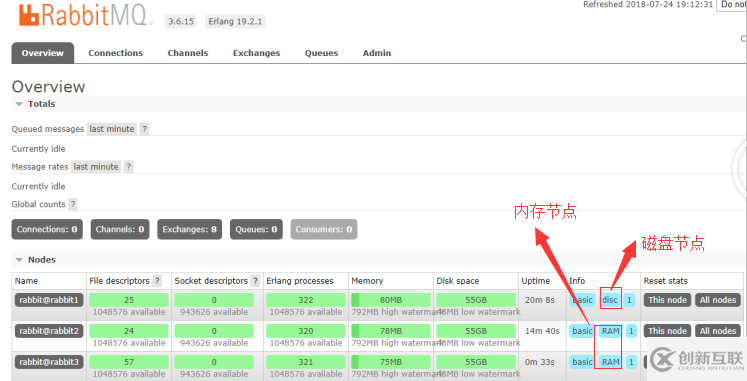Go to the Exchanges tab
Image resolution: width=747 pixels, height=381 pixels.
(256, 53)
